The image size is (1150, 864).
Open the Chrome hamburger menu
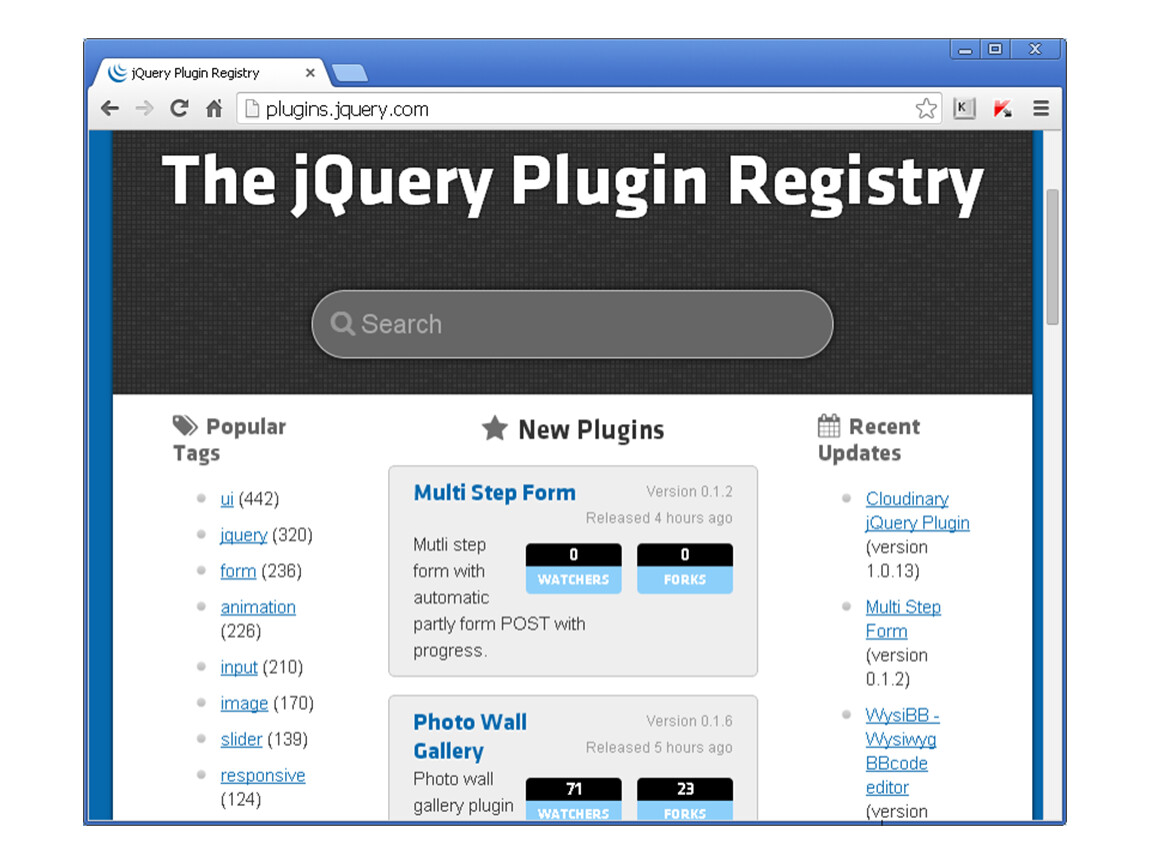point(1041,109)
